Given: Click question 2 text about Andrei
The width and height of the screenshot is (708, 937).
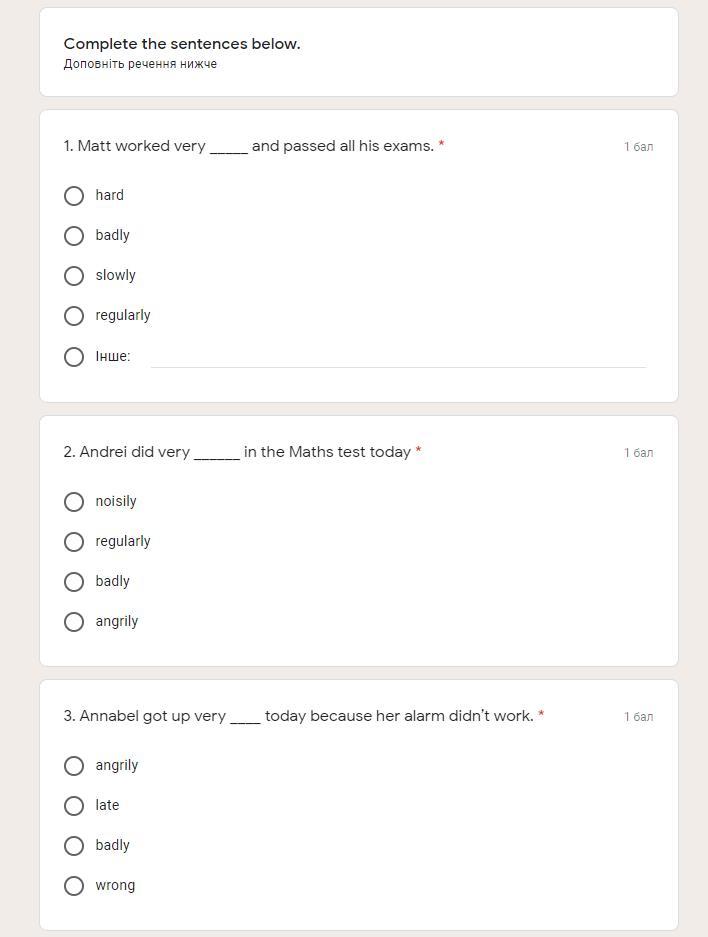Looking at the screenshot, I should pyautogui.click(x=242, y=452).
